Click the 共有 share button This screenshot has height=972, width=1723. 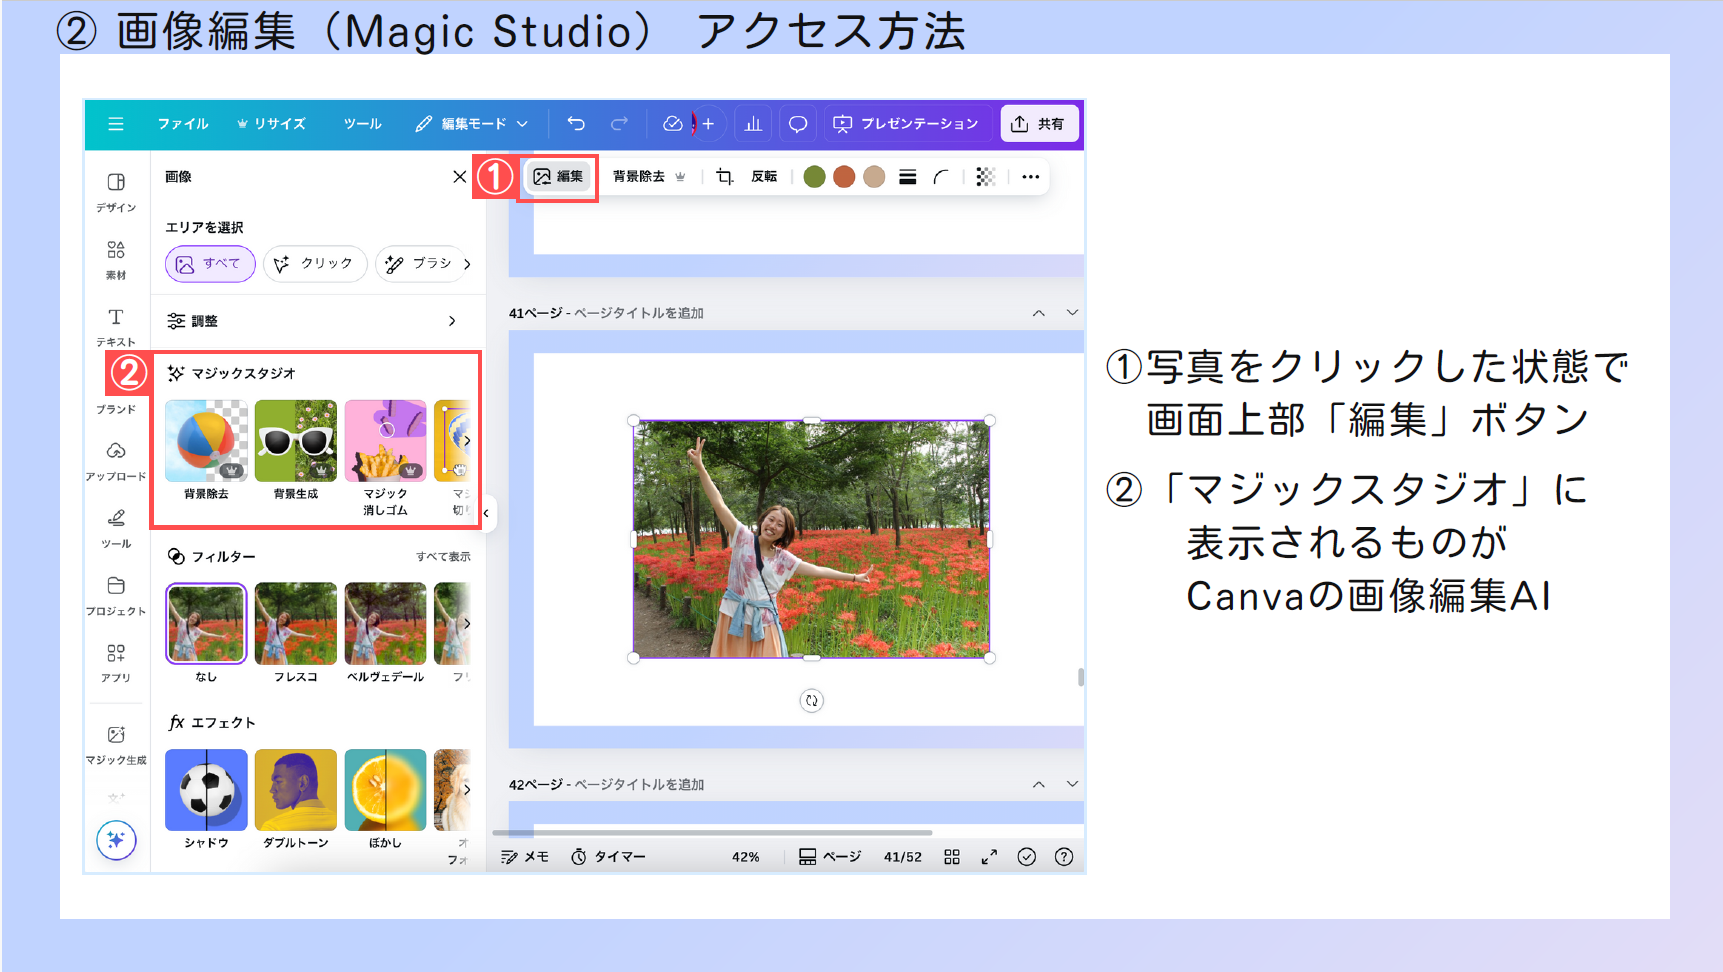[1039, 124]
